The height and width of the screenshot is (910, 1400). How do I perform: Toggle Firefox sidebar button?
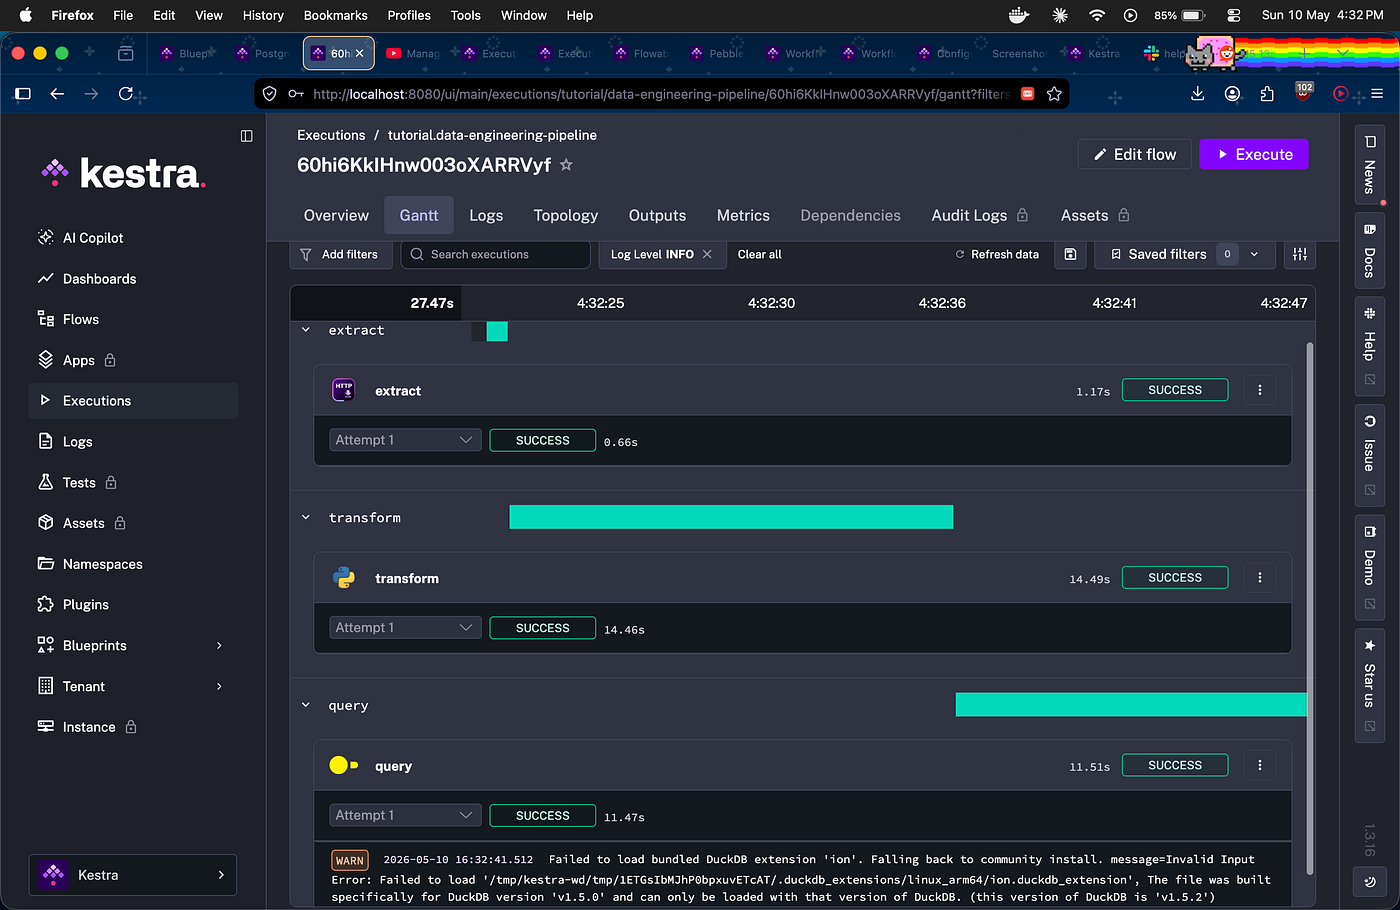click(x=23, y=93)
